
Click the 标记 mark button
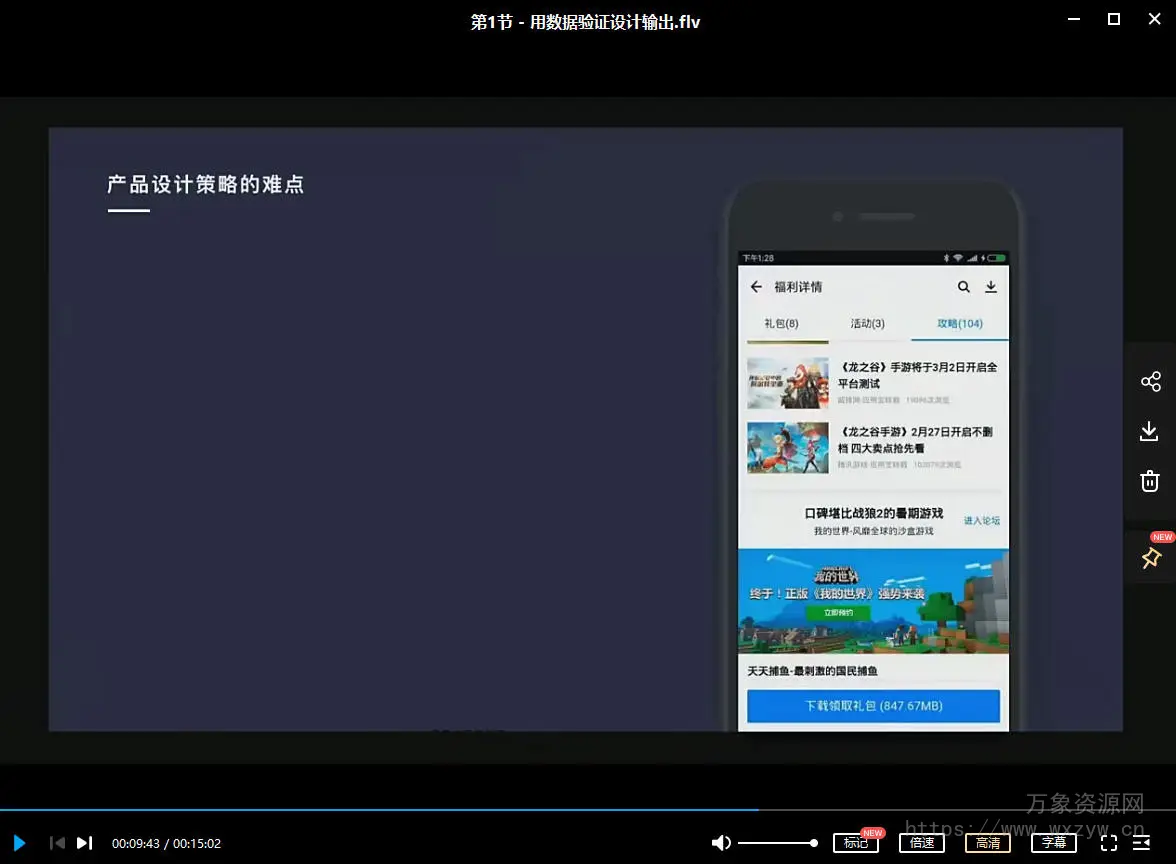[855, 843]
